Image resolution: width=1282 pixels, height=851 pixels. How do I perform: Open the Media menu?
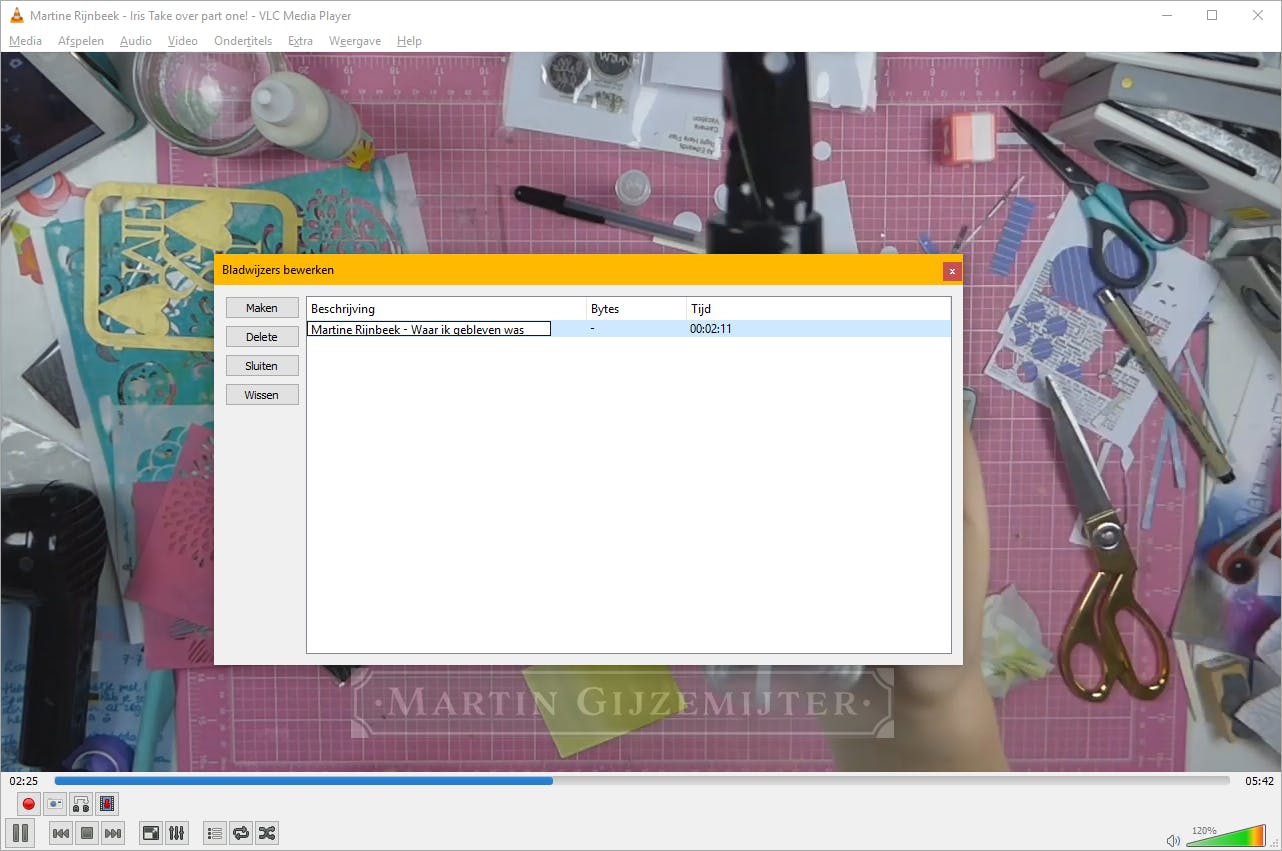coord(26,41)
